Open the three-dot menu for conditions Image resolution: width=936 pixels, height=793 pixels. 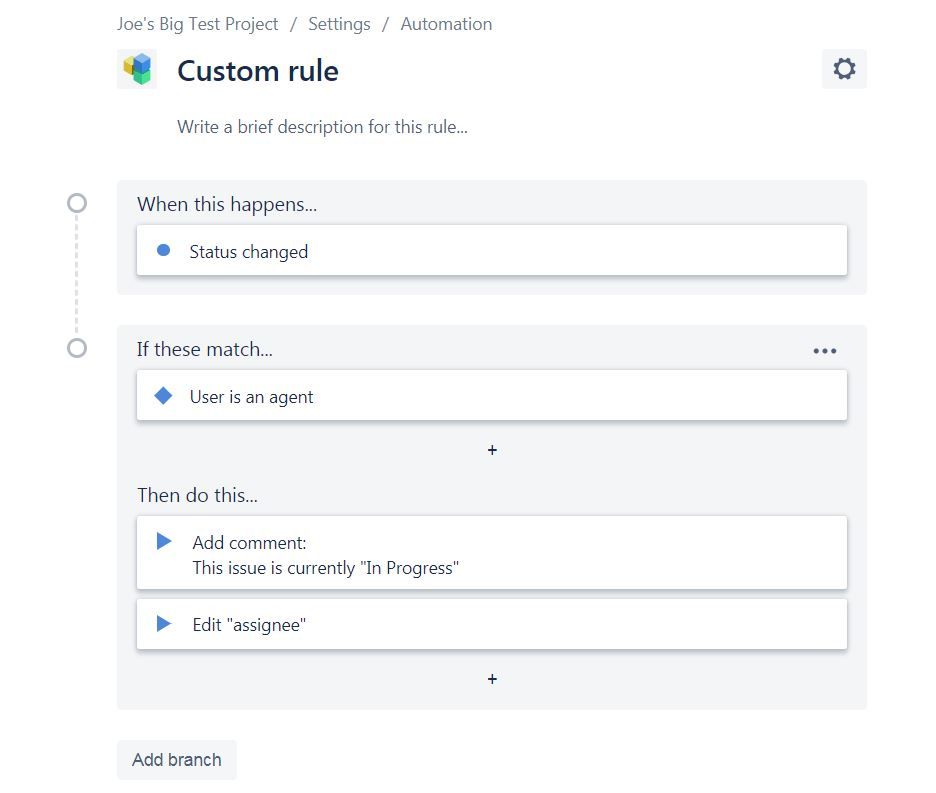(x=824, y=351)
